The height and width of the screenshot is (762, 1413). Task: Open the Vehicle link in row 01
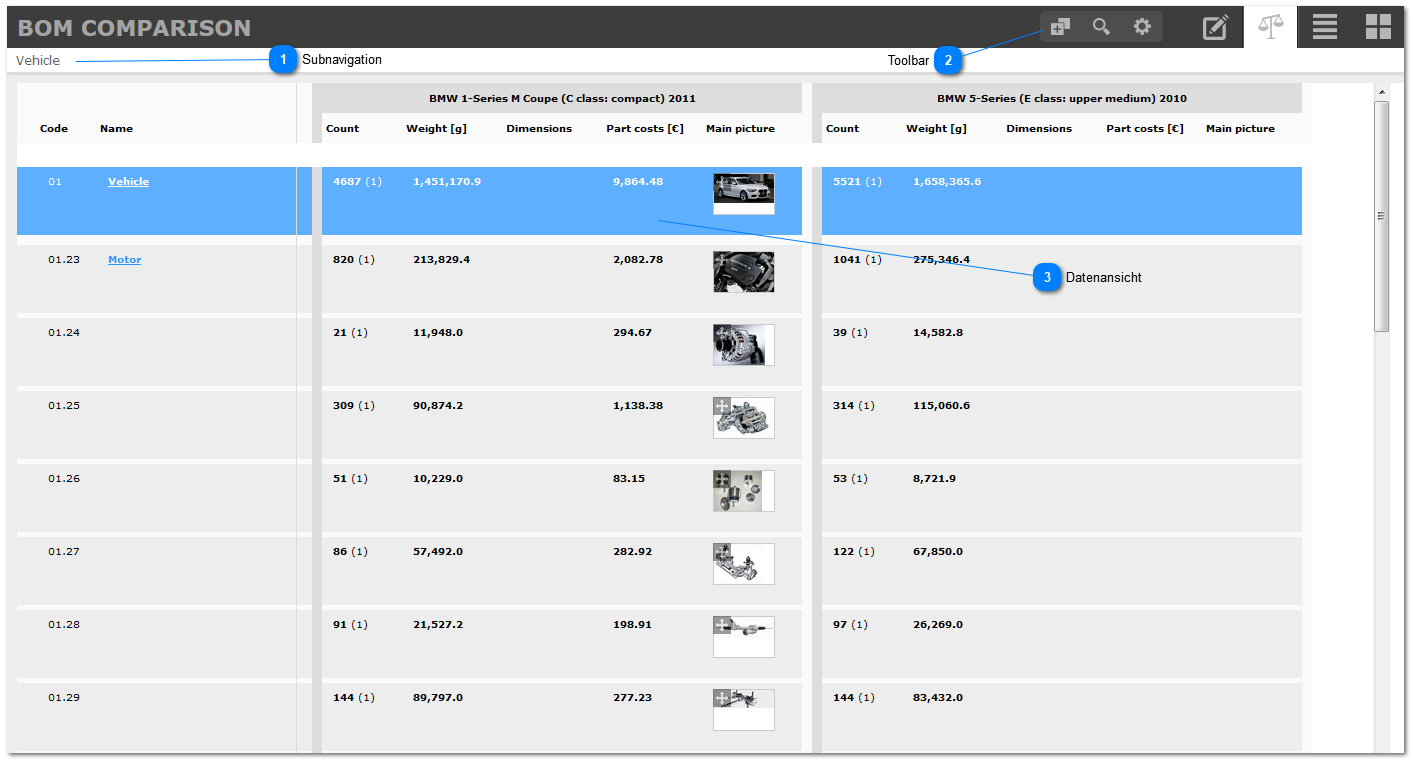pos(128,181)
